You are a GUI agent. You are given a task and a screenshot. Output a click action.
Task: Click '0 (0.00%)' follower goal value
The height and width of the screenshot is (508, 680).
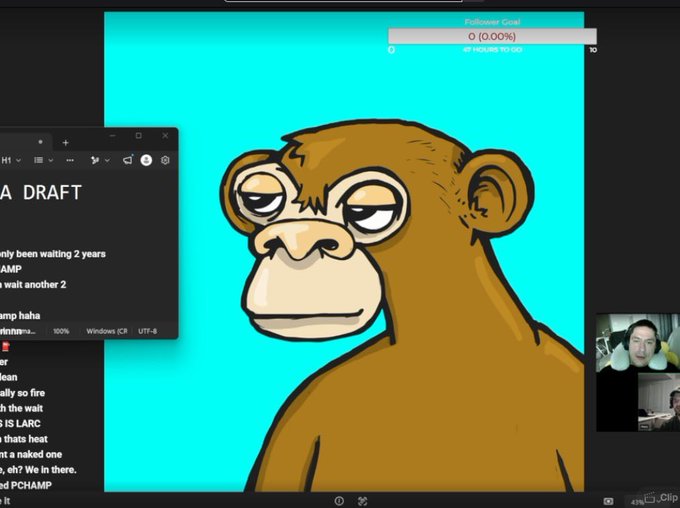[x=492, y=36]
